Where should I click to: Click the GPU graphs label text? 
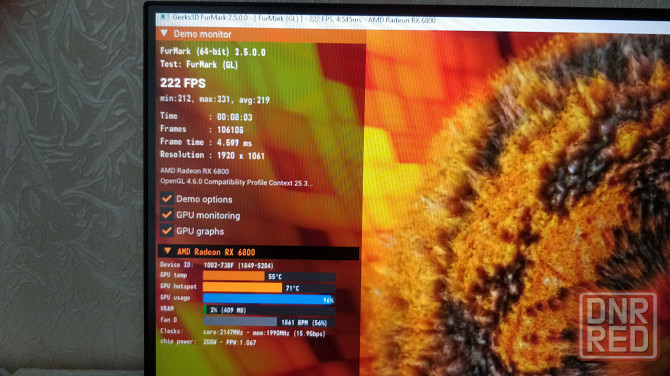coord(200,232)
